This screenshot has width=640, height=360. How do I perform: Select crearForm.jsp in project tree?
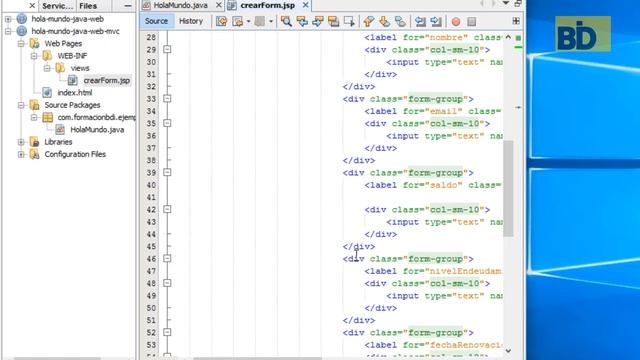[x=107, y=80]
